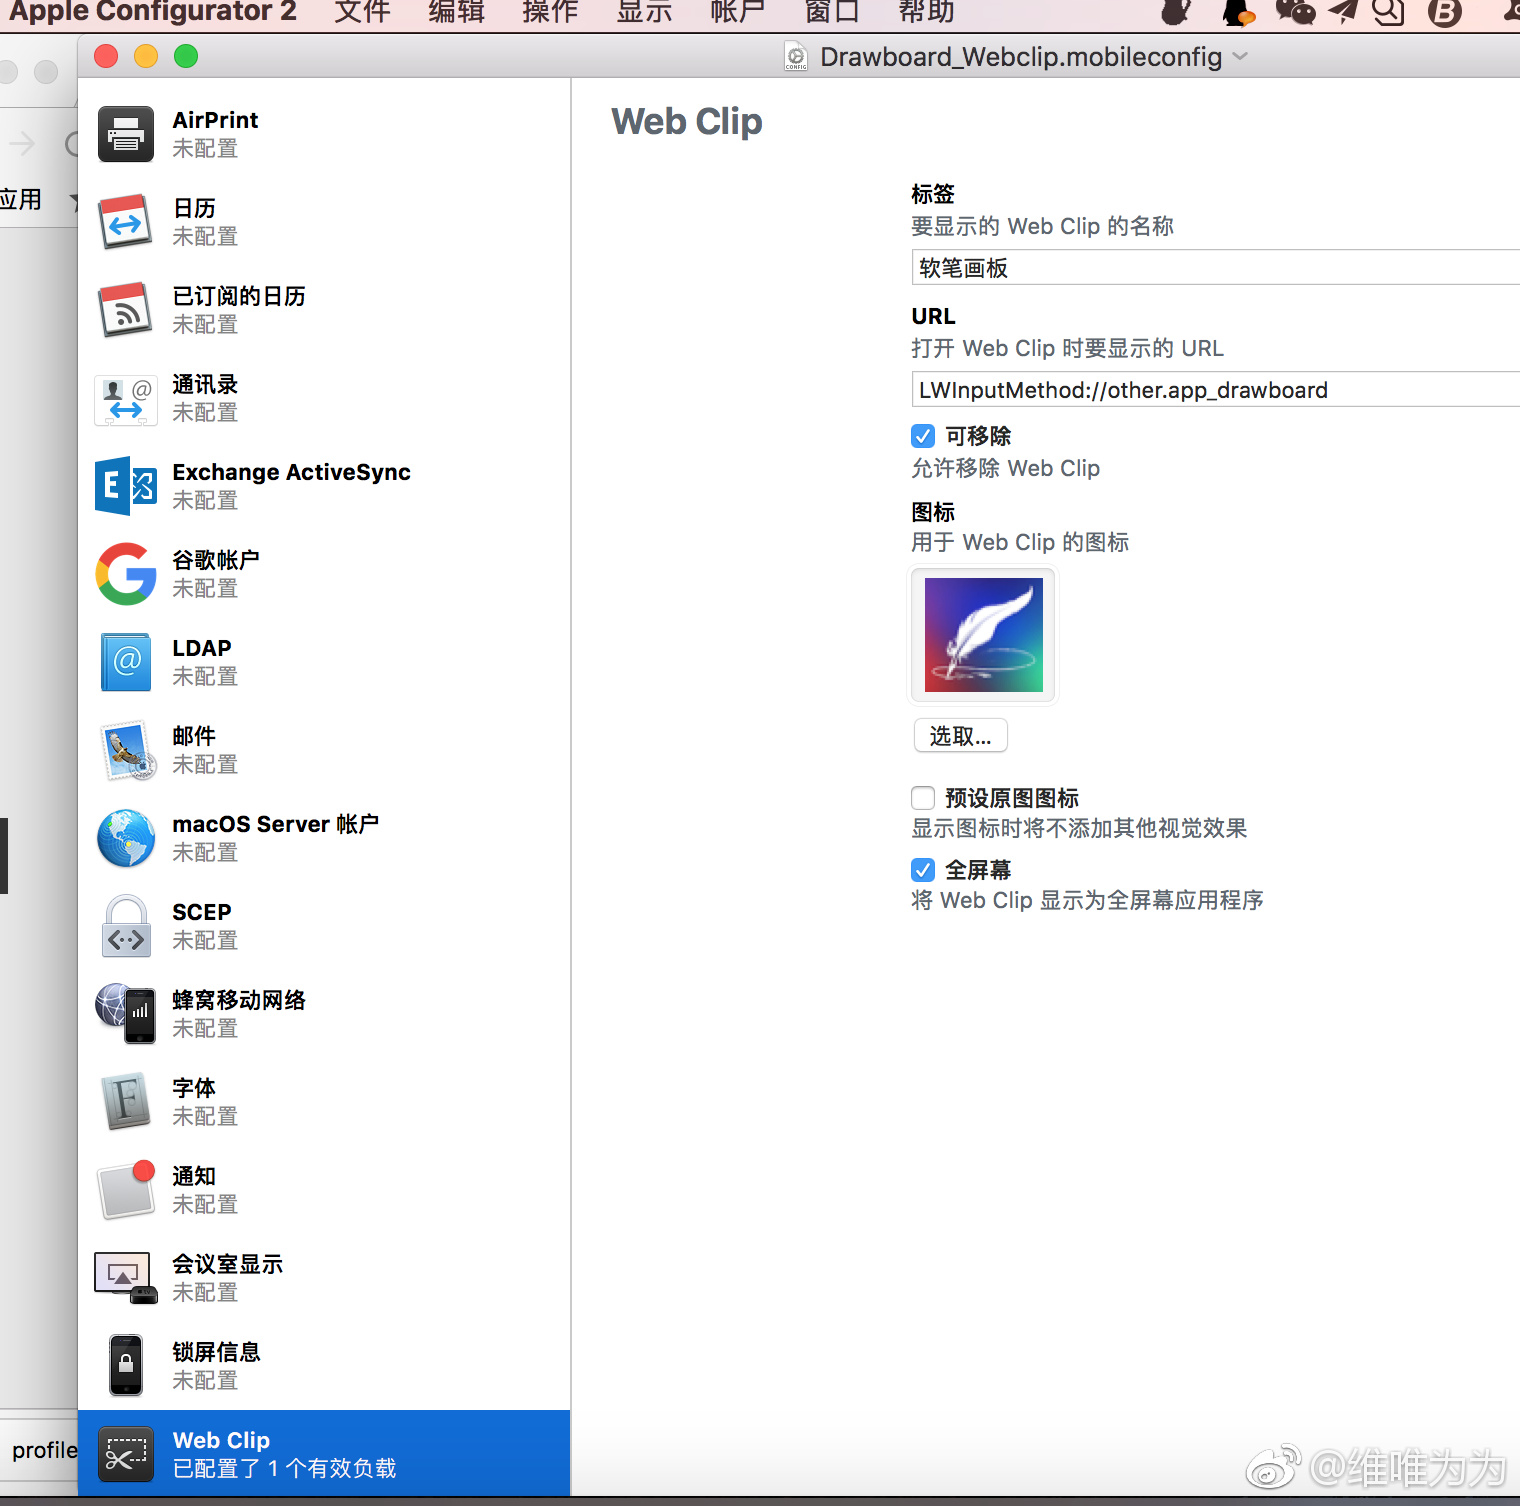Click the Web Clip feather icon thumbnail
The height and width of the screenshot is (1506, 1520).
(983, 635)
